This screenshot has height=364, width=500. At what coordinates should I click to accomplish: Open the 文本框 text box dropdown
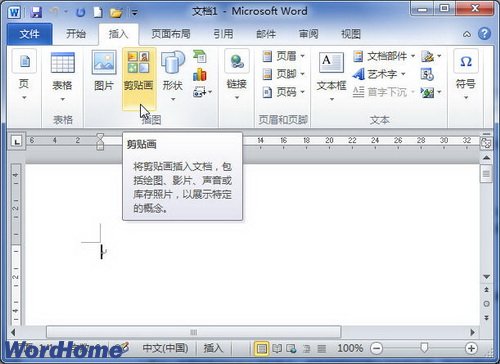(331, 77)
